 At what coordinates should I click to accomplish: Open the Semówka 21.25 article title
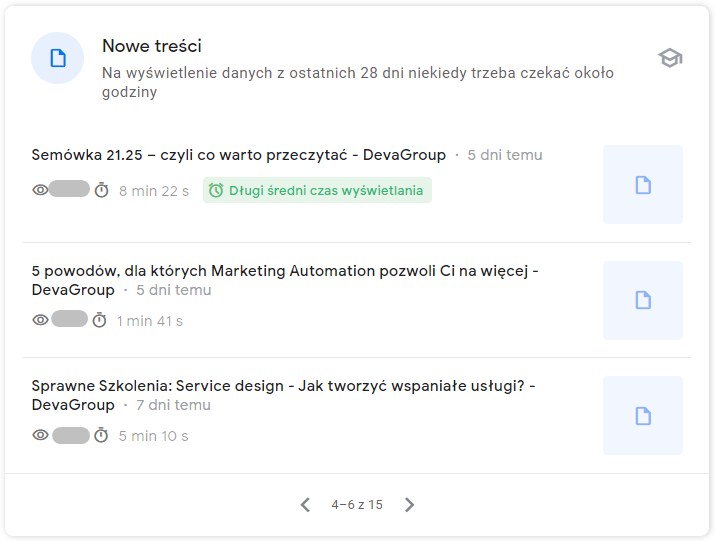coord(238,155)
